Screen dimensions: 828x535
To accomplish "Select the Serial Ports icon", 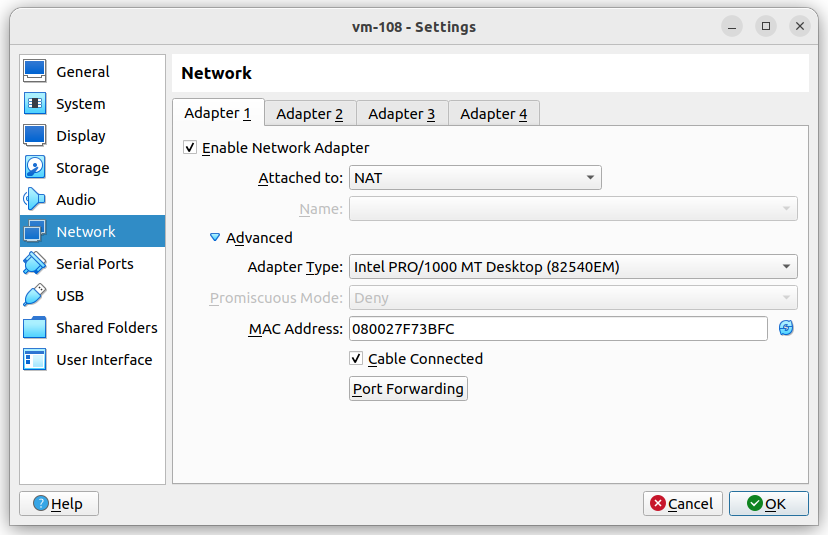I will (x=35, y=264).
